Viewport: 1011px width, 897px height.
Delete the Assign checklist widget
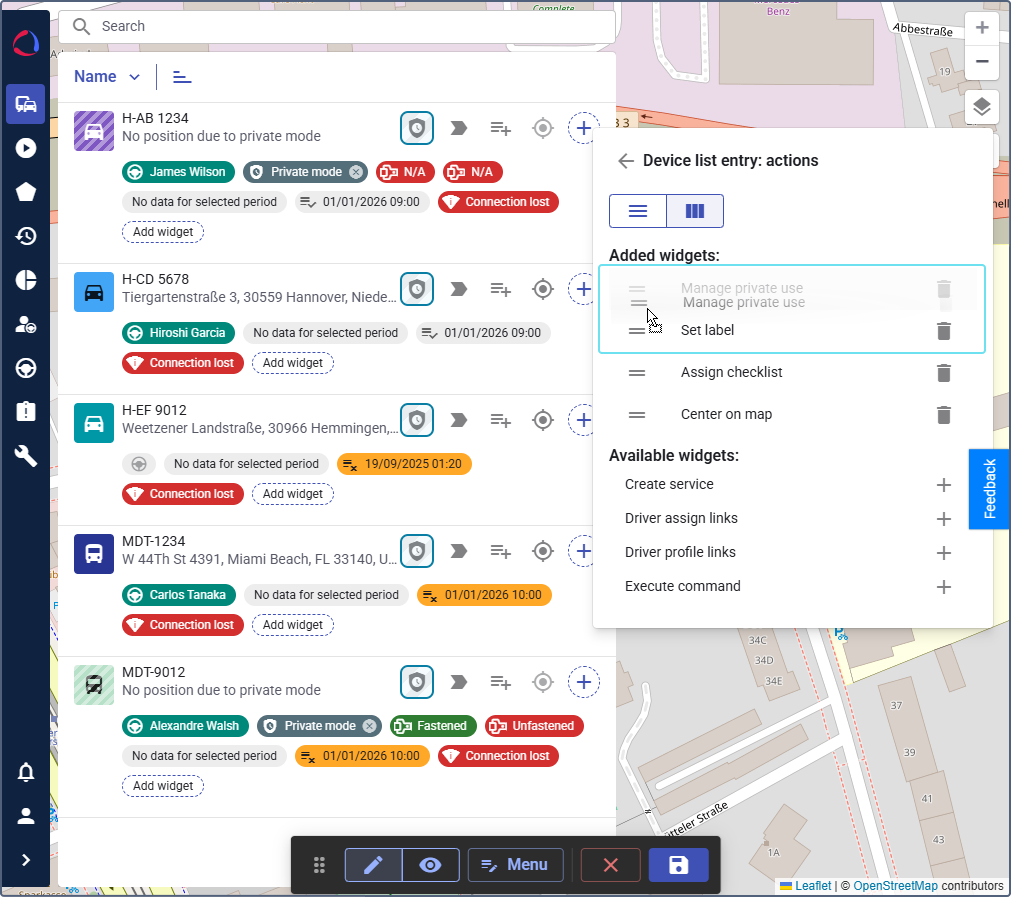943,373
